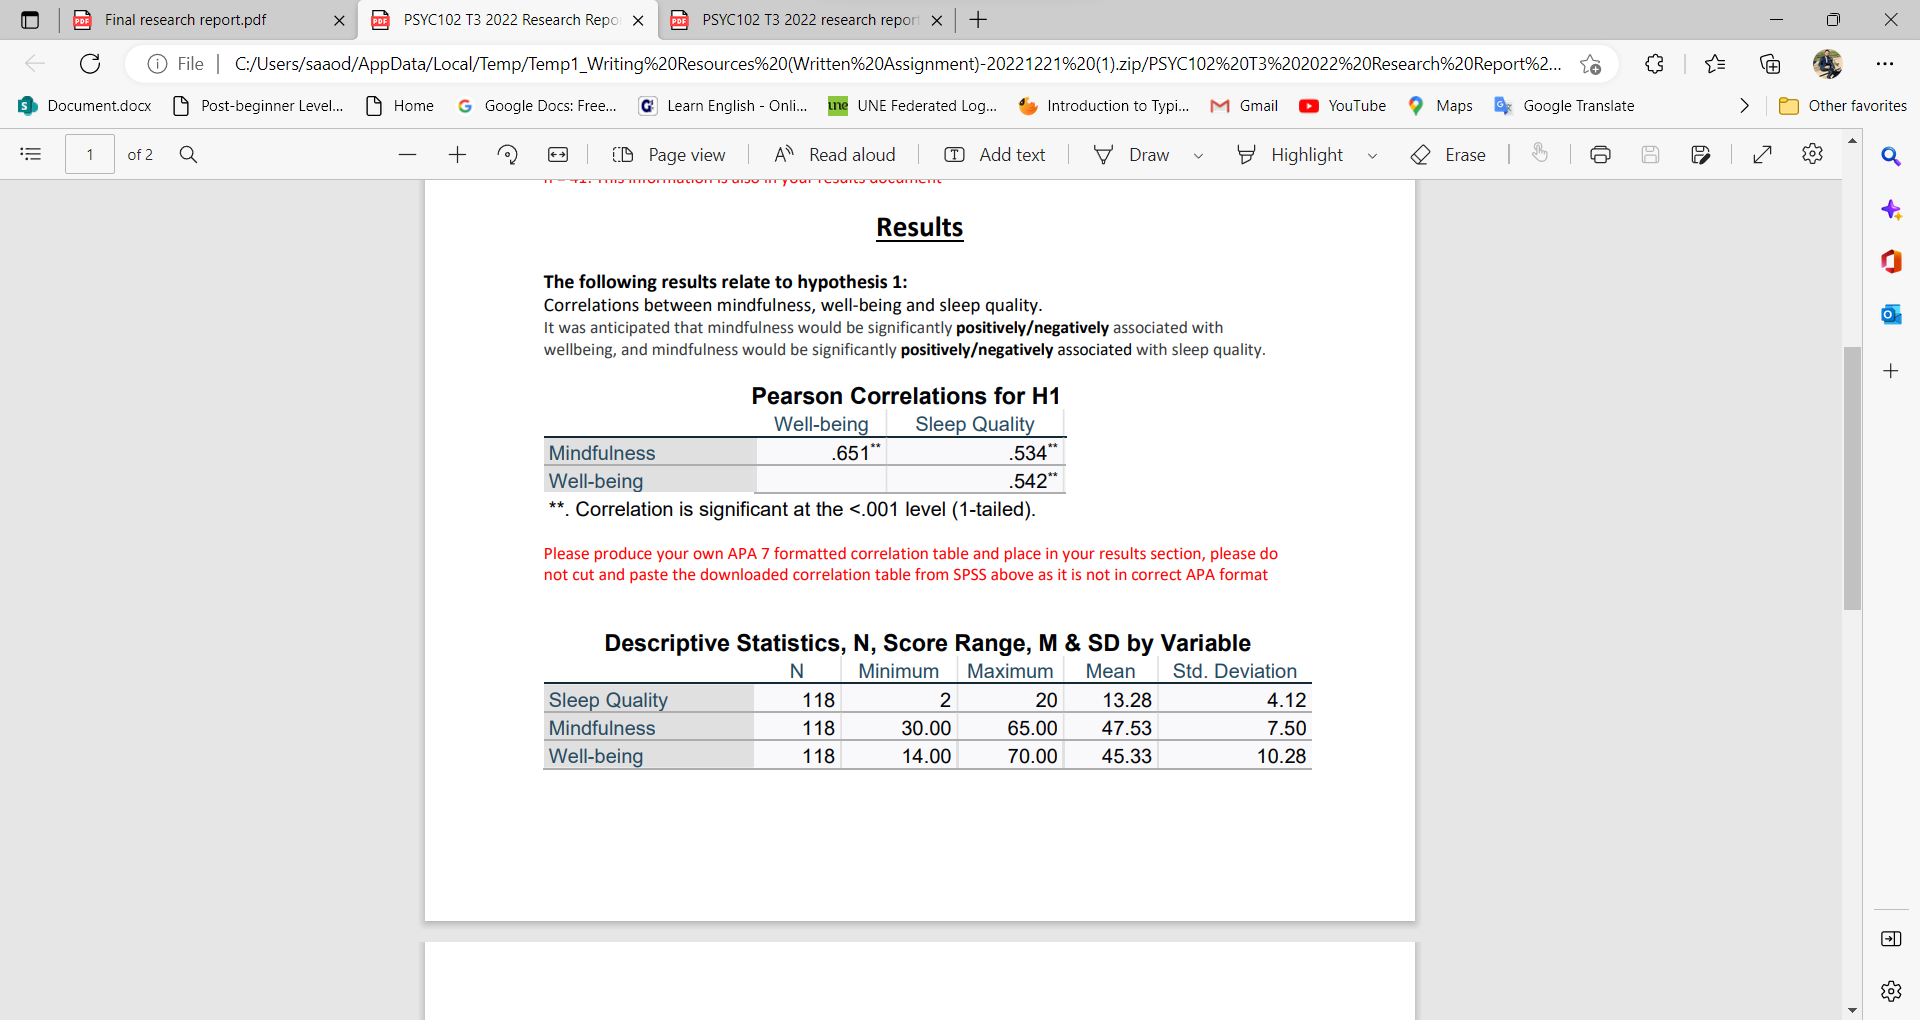Show more favorites bar items chevron

coord(1744,106)
